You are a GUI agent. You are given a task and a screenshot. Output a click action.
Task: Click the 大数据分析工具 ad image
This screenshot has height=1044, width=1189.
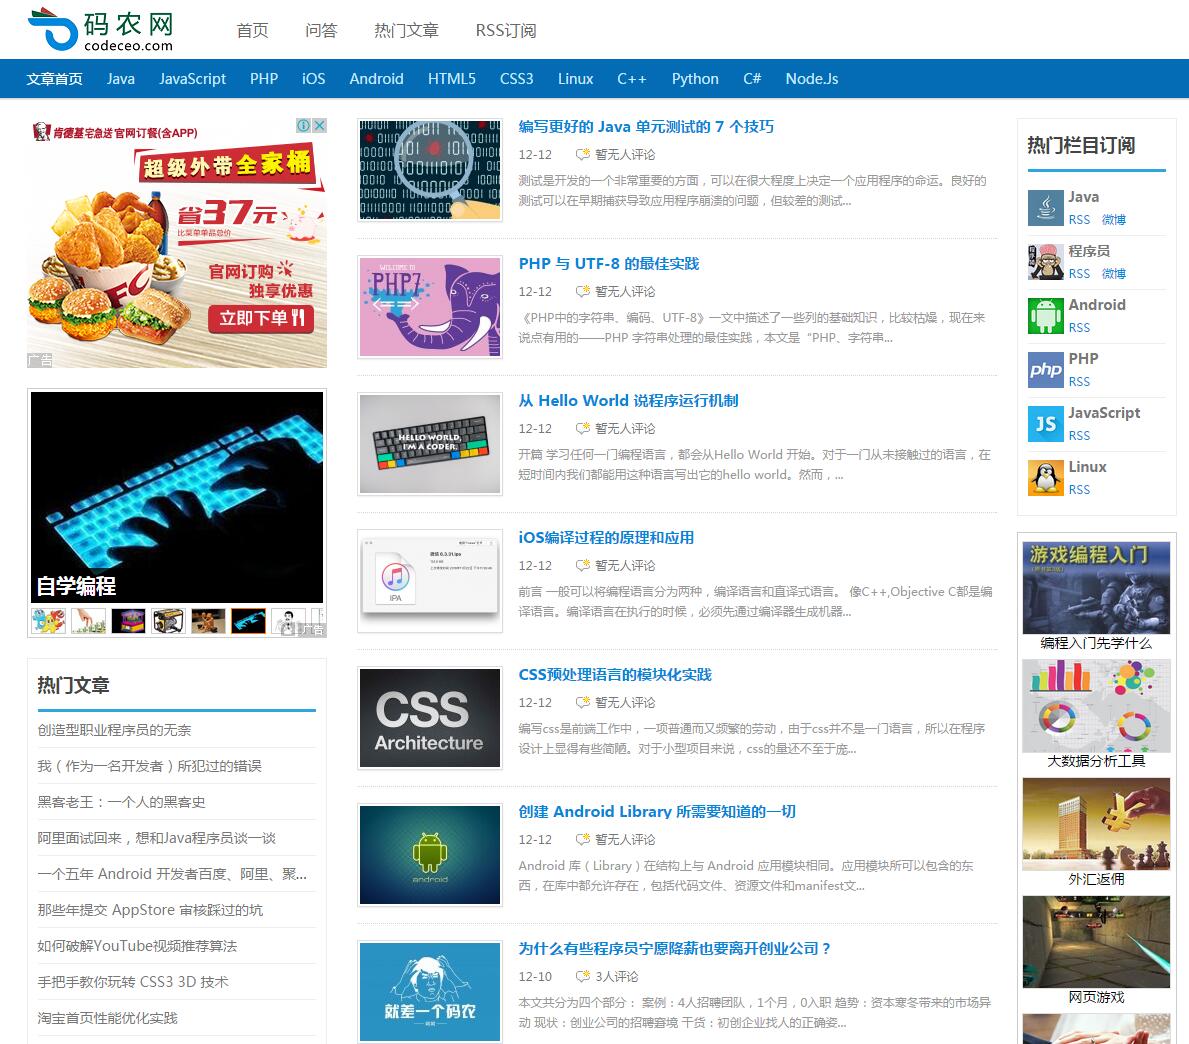(x=1096, y=706)
